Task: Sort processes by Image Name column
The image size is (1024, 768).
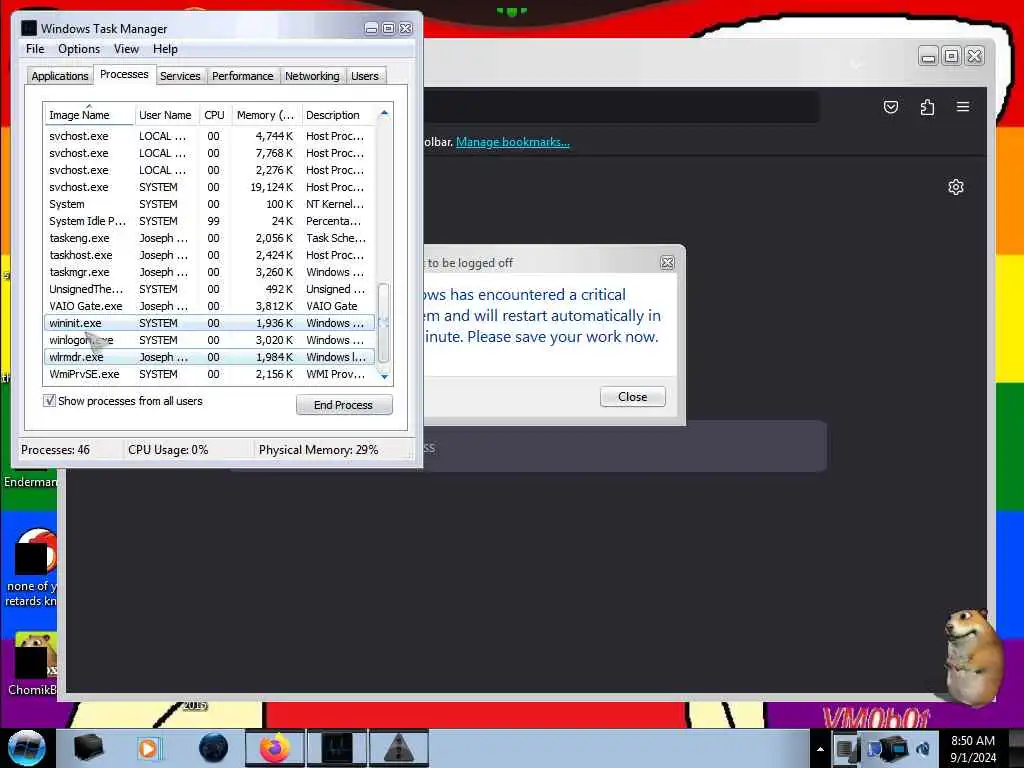Action: click(89, 115)
